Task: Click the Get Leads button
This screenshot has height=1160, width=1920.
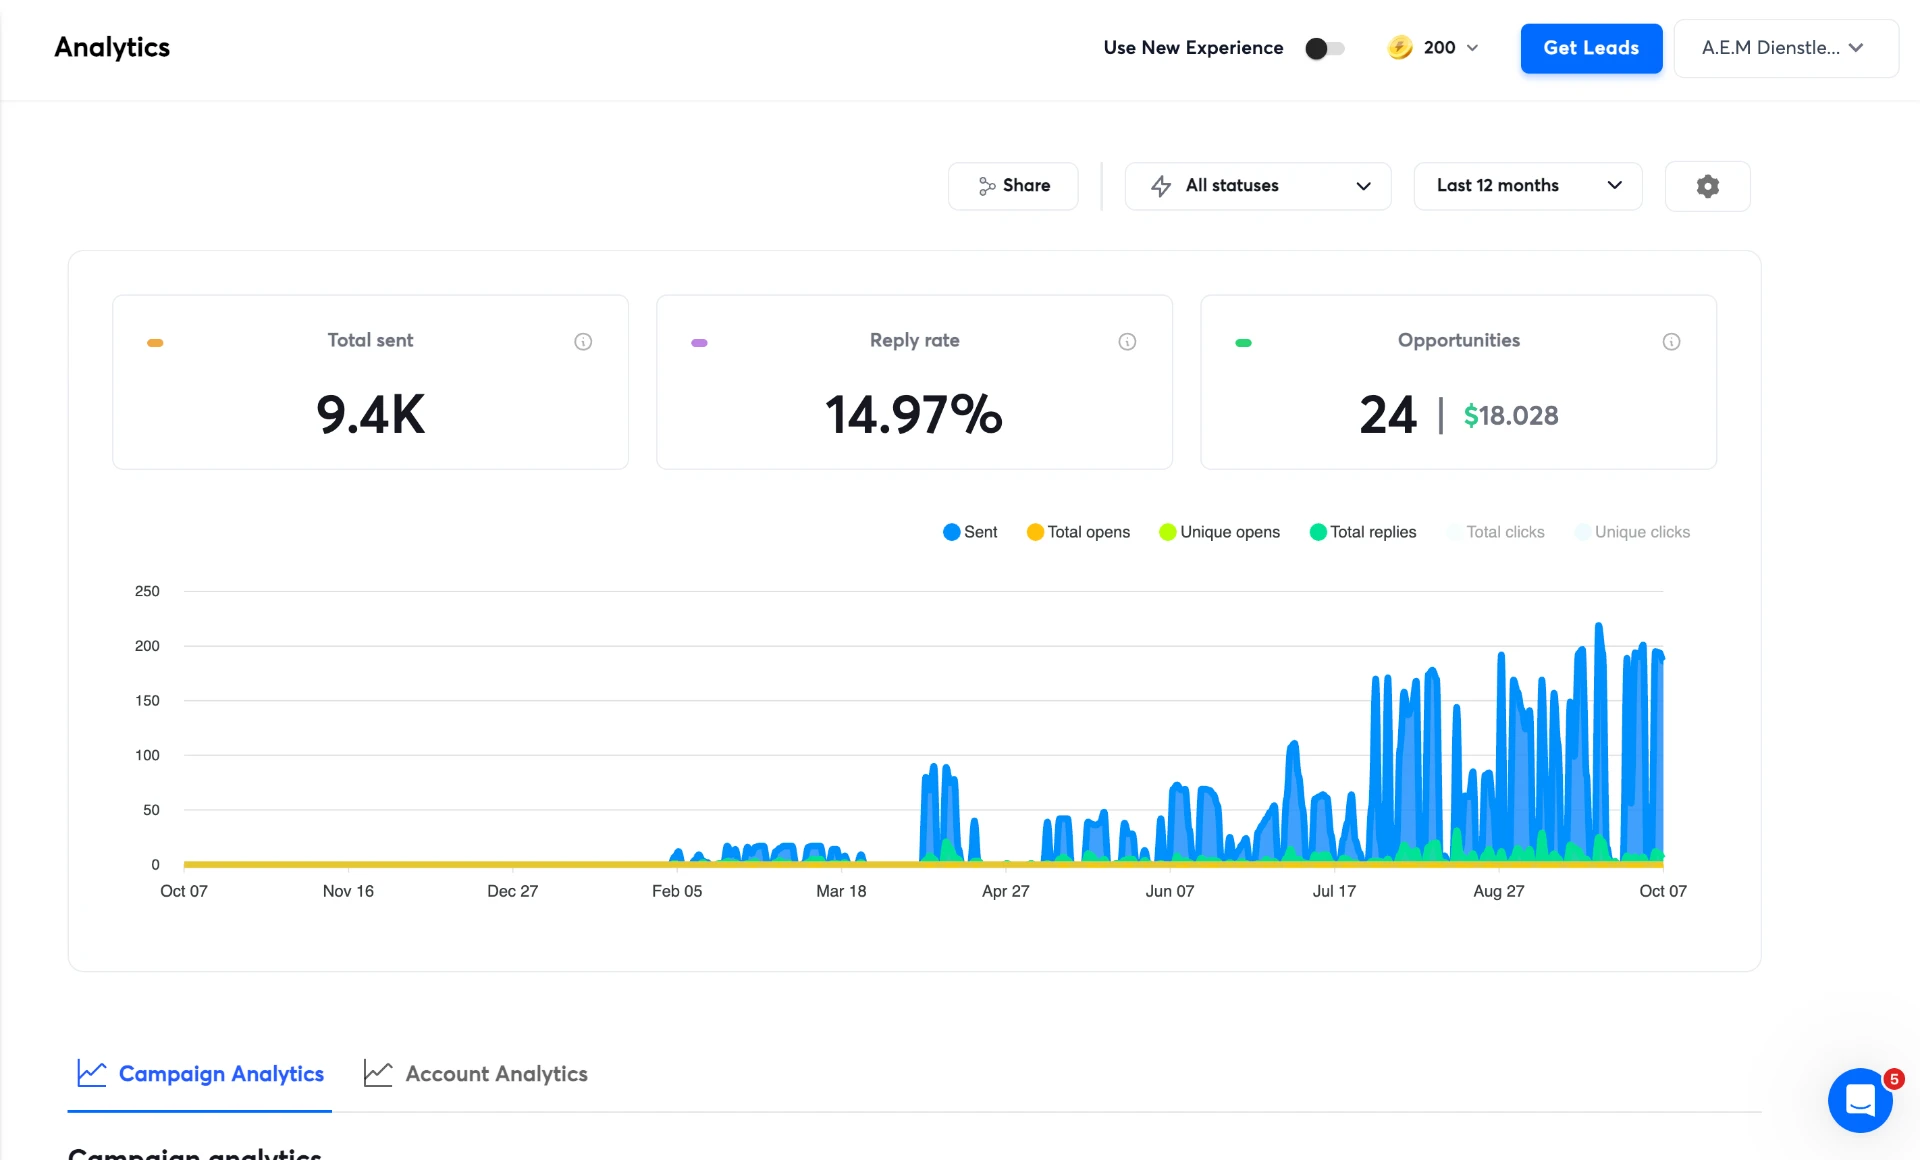Action: 1591,48
